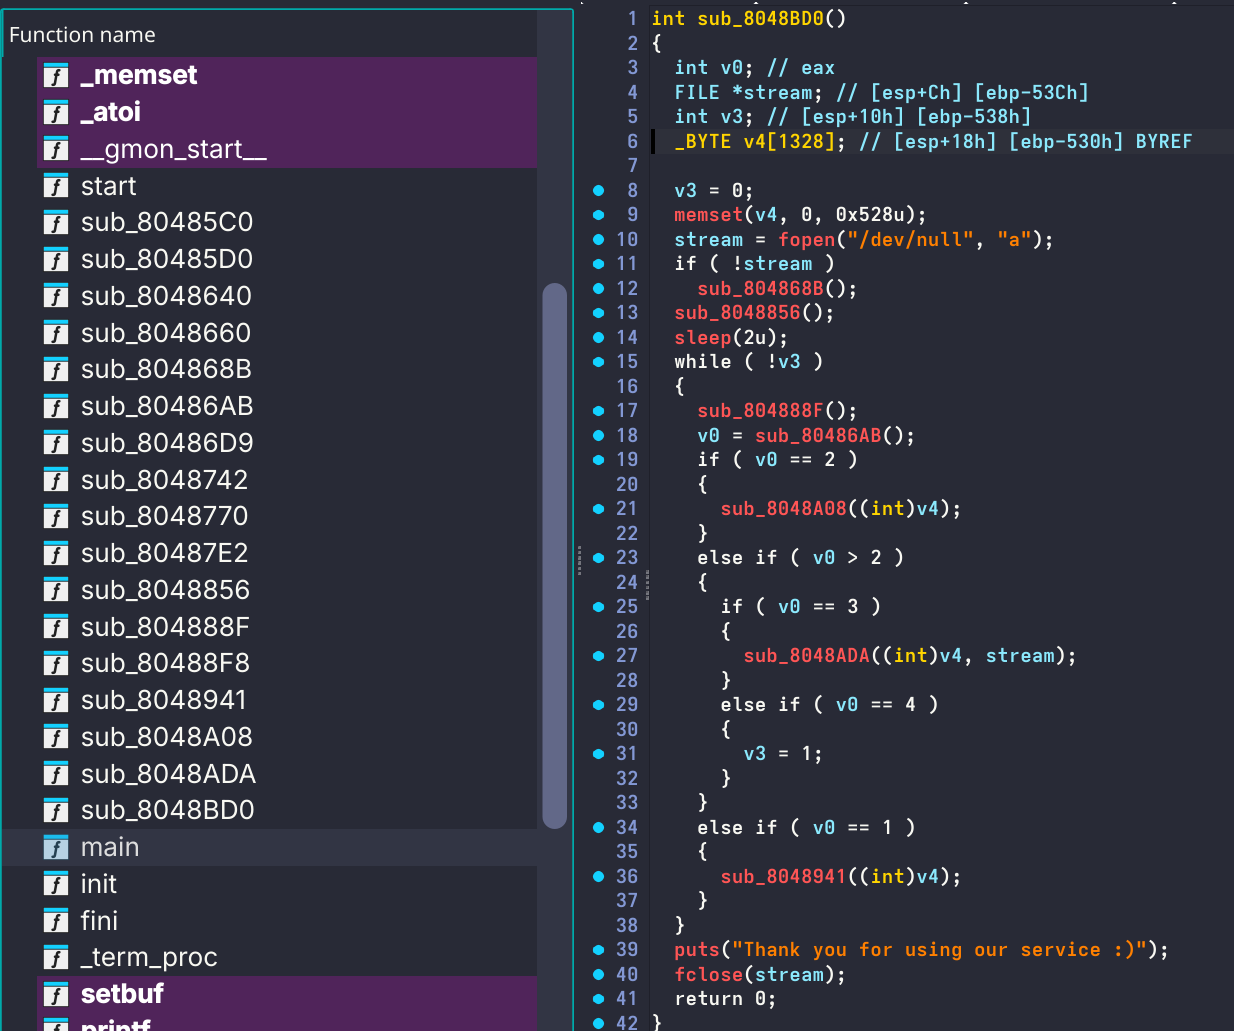Toggle breakpoint dot on line 36
Image resolution: width=1234 pixels, height=1031 pixels.
(598, 877)
